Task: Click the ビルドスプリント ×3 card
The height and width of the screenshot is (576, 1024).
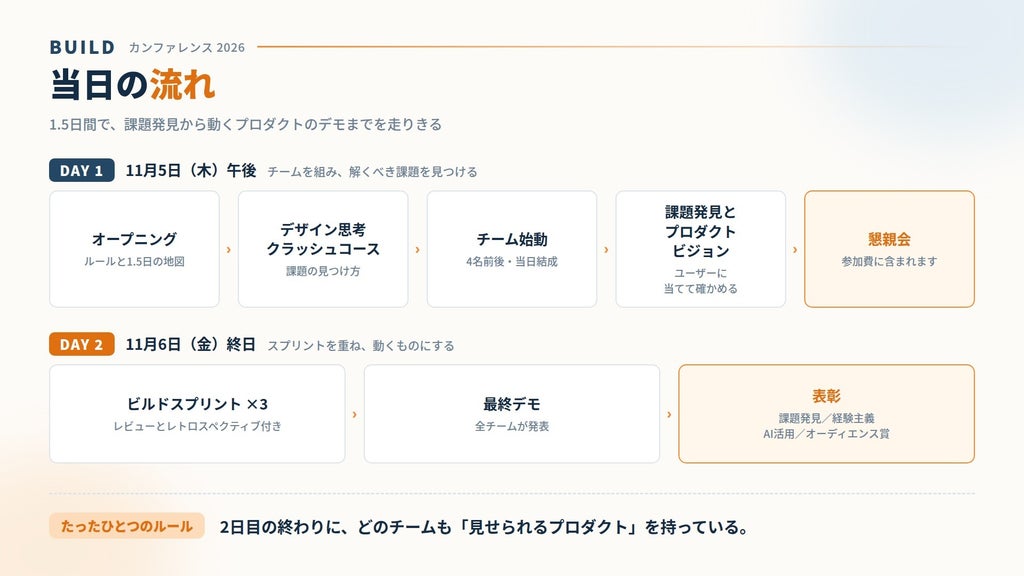Action: point(197,414)
